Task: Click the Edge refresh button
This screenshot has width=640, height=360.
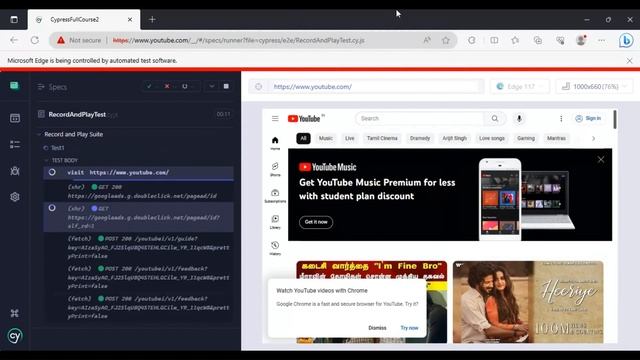Action: point(35,40)
